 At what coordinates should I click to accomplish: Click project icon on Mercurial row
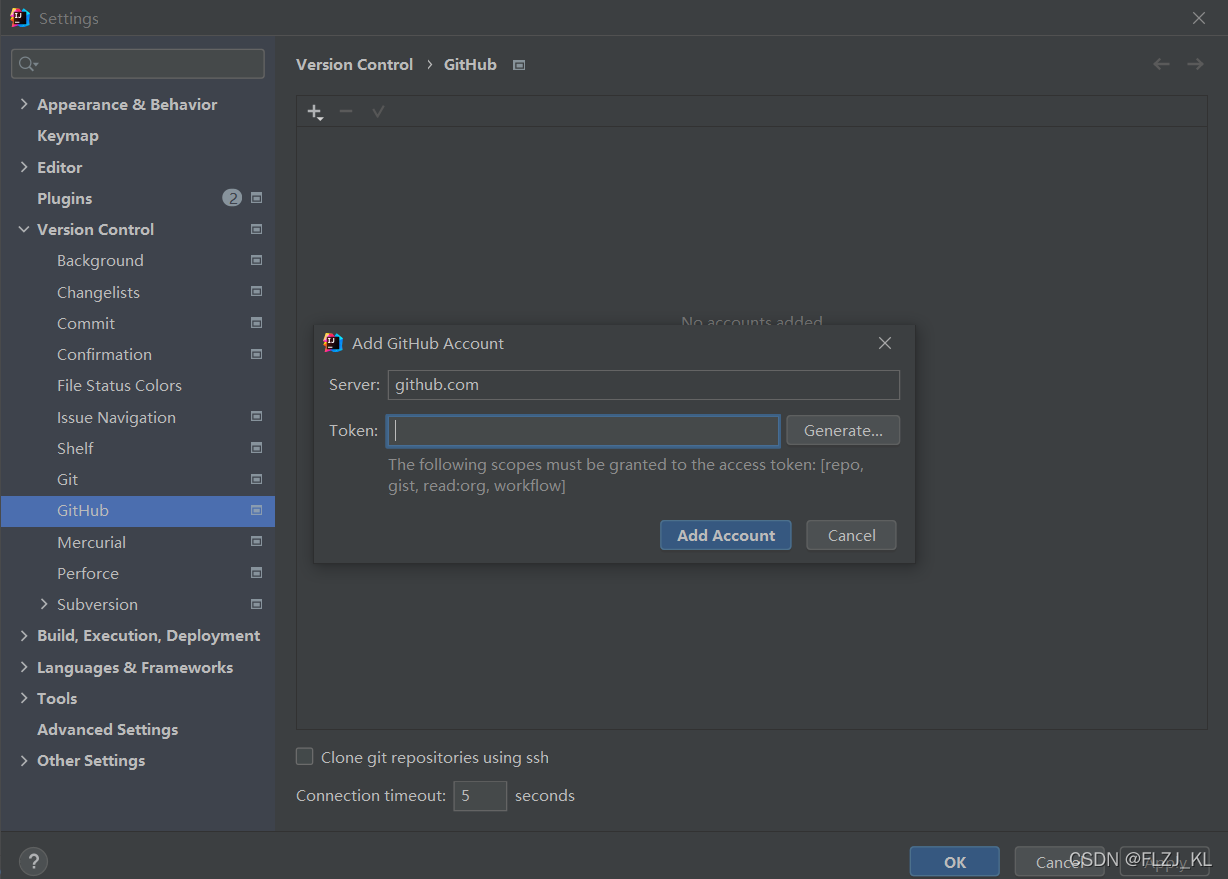(x=257, y=542)
